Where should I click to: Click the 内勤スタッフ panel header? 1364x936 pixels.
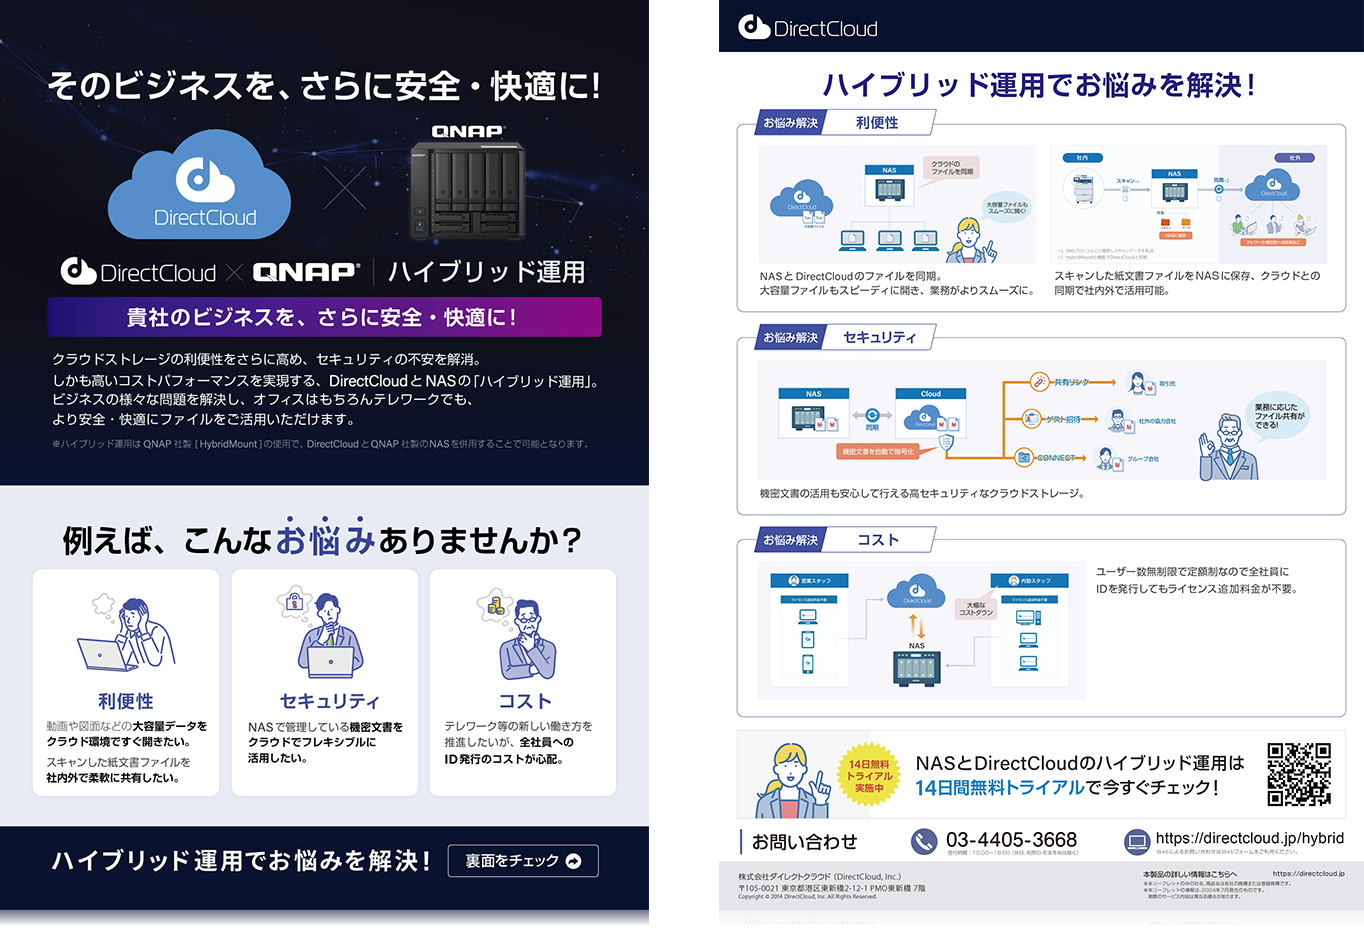1029,580
